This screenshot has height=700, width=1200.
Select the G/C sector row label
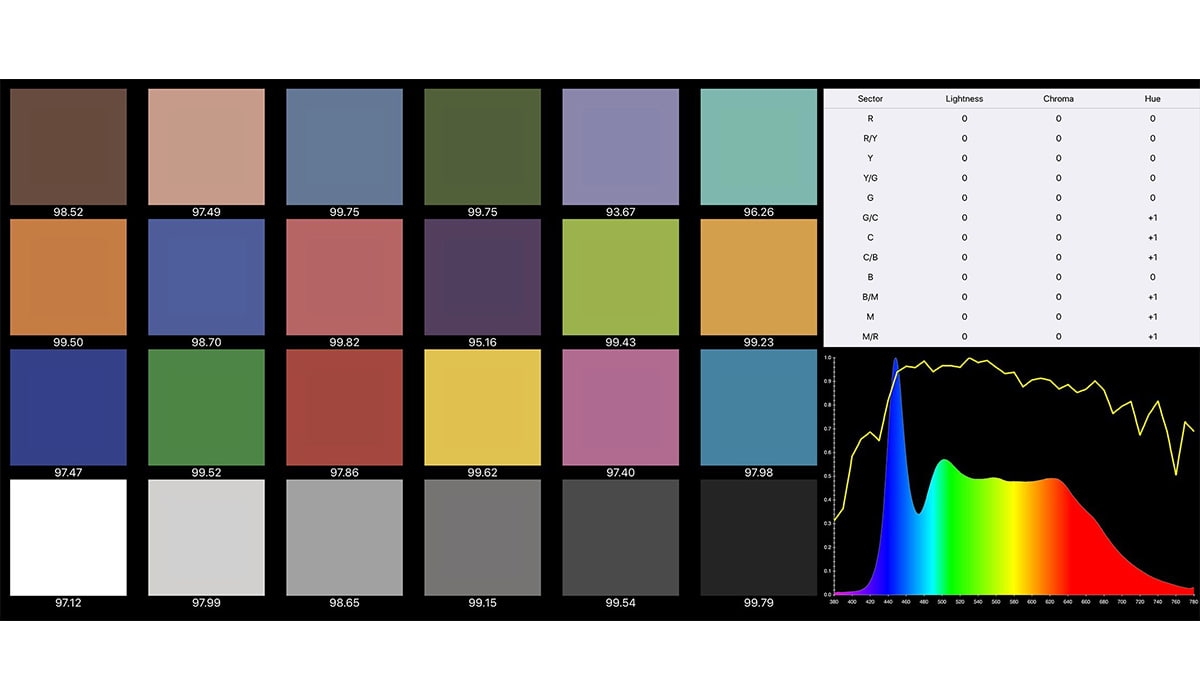(870, 218)
